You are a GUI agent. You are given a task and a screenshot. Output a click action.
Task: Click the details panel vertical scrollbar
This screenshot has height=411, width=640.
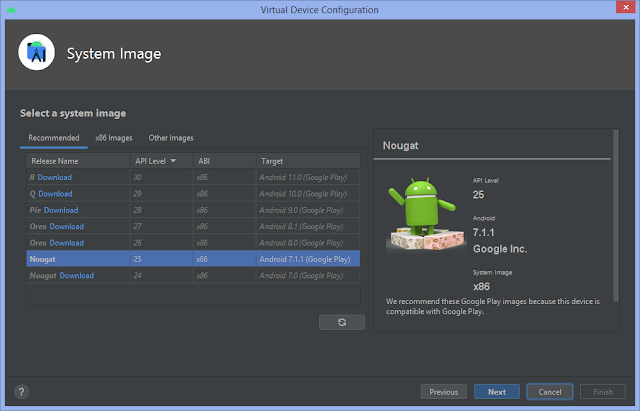616,215
